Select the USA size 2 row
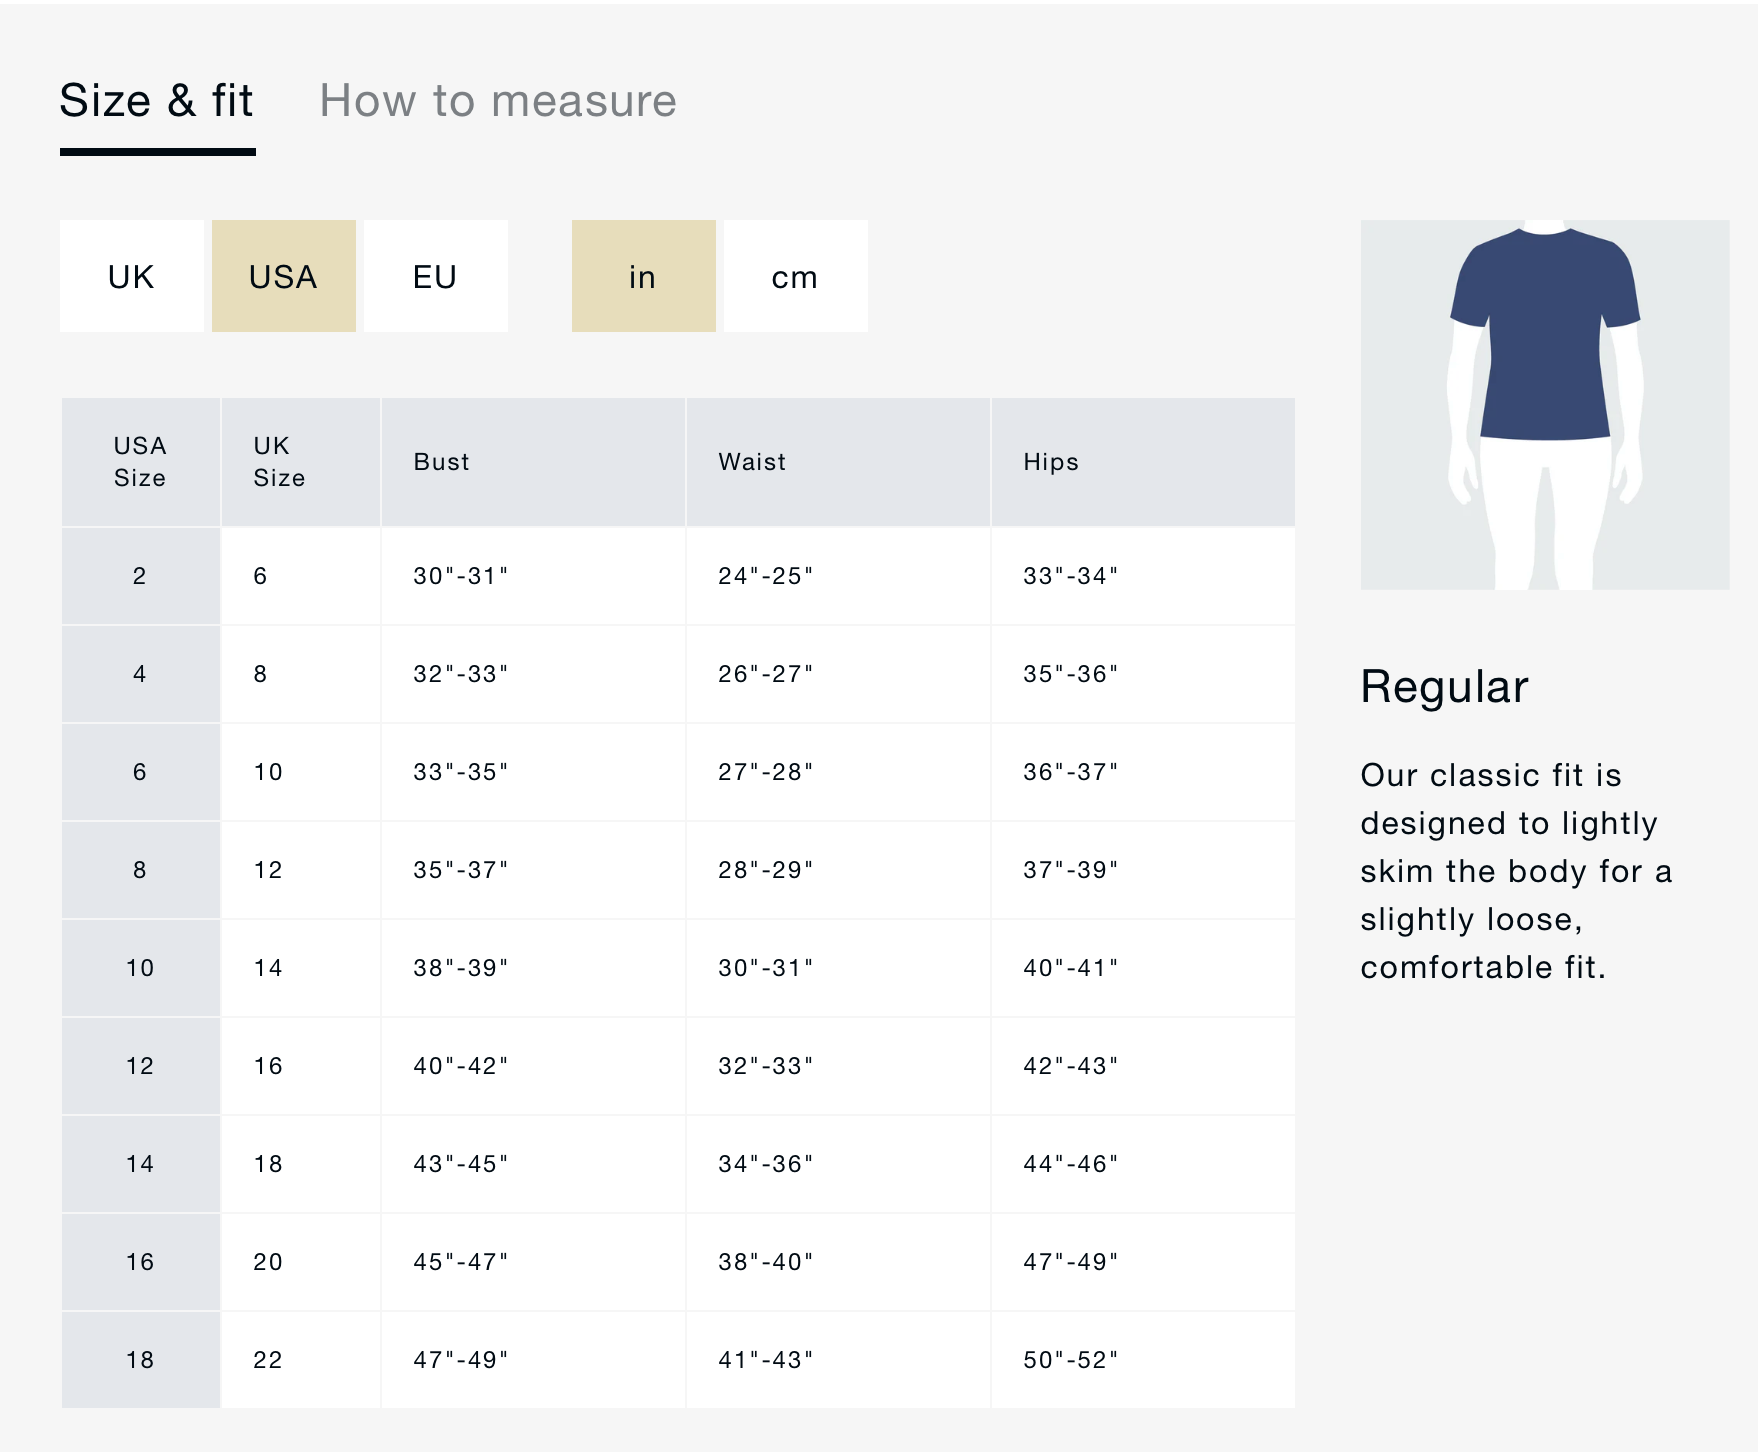 (x=140, y=576)
